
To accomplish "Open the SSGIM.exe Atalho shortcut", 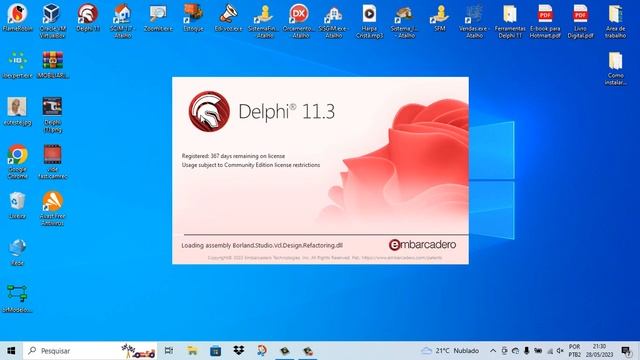I will point(334,20).
